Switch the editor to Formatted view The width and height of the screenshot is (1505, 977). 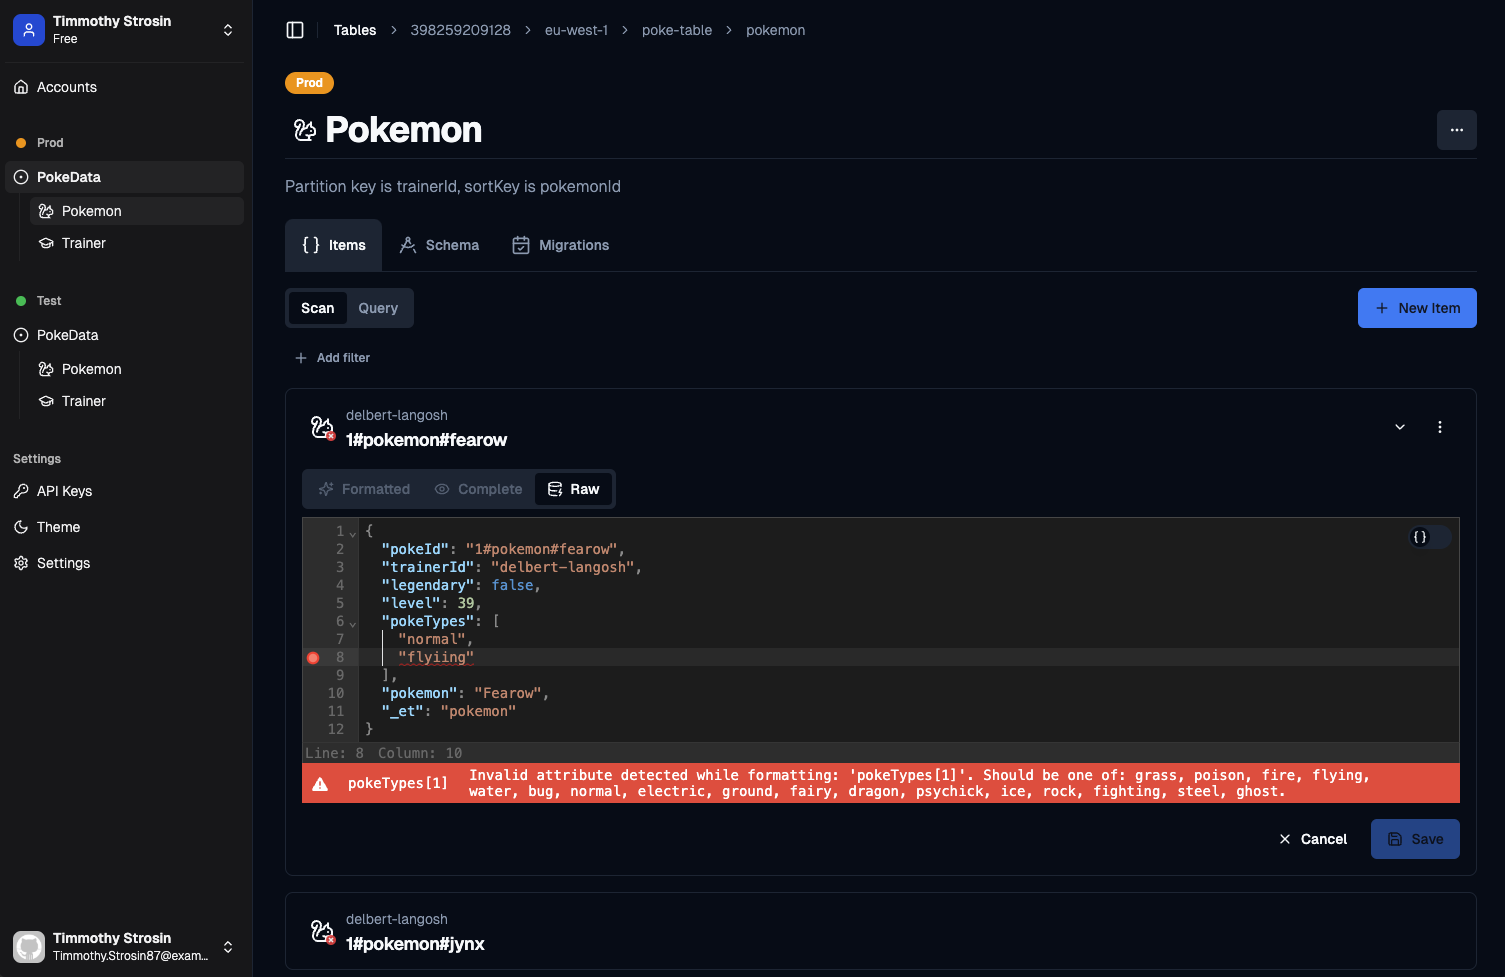[363, 489]
